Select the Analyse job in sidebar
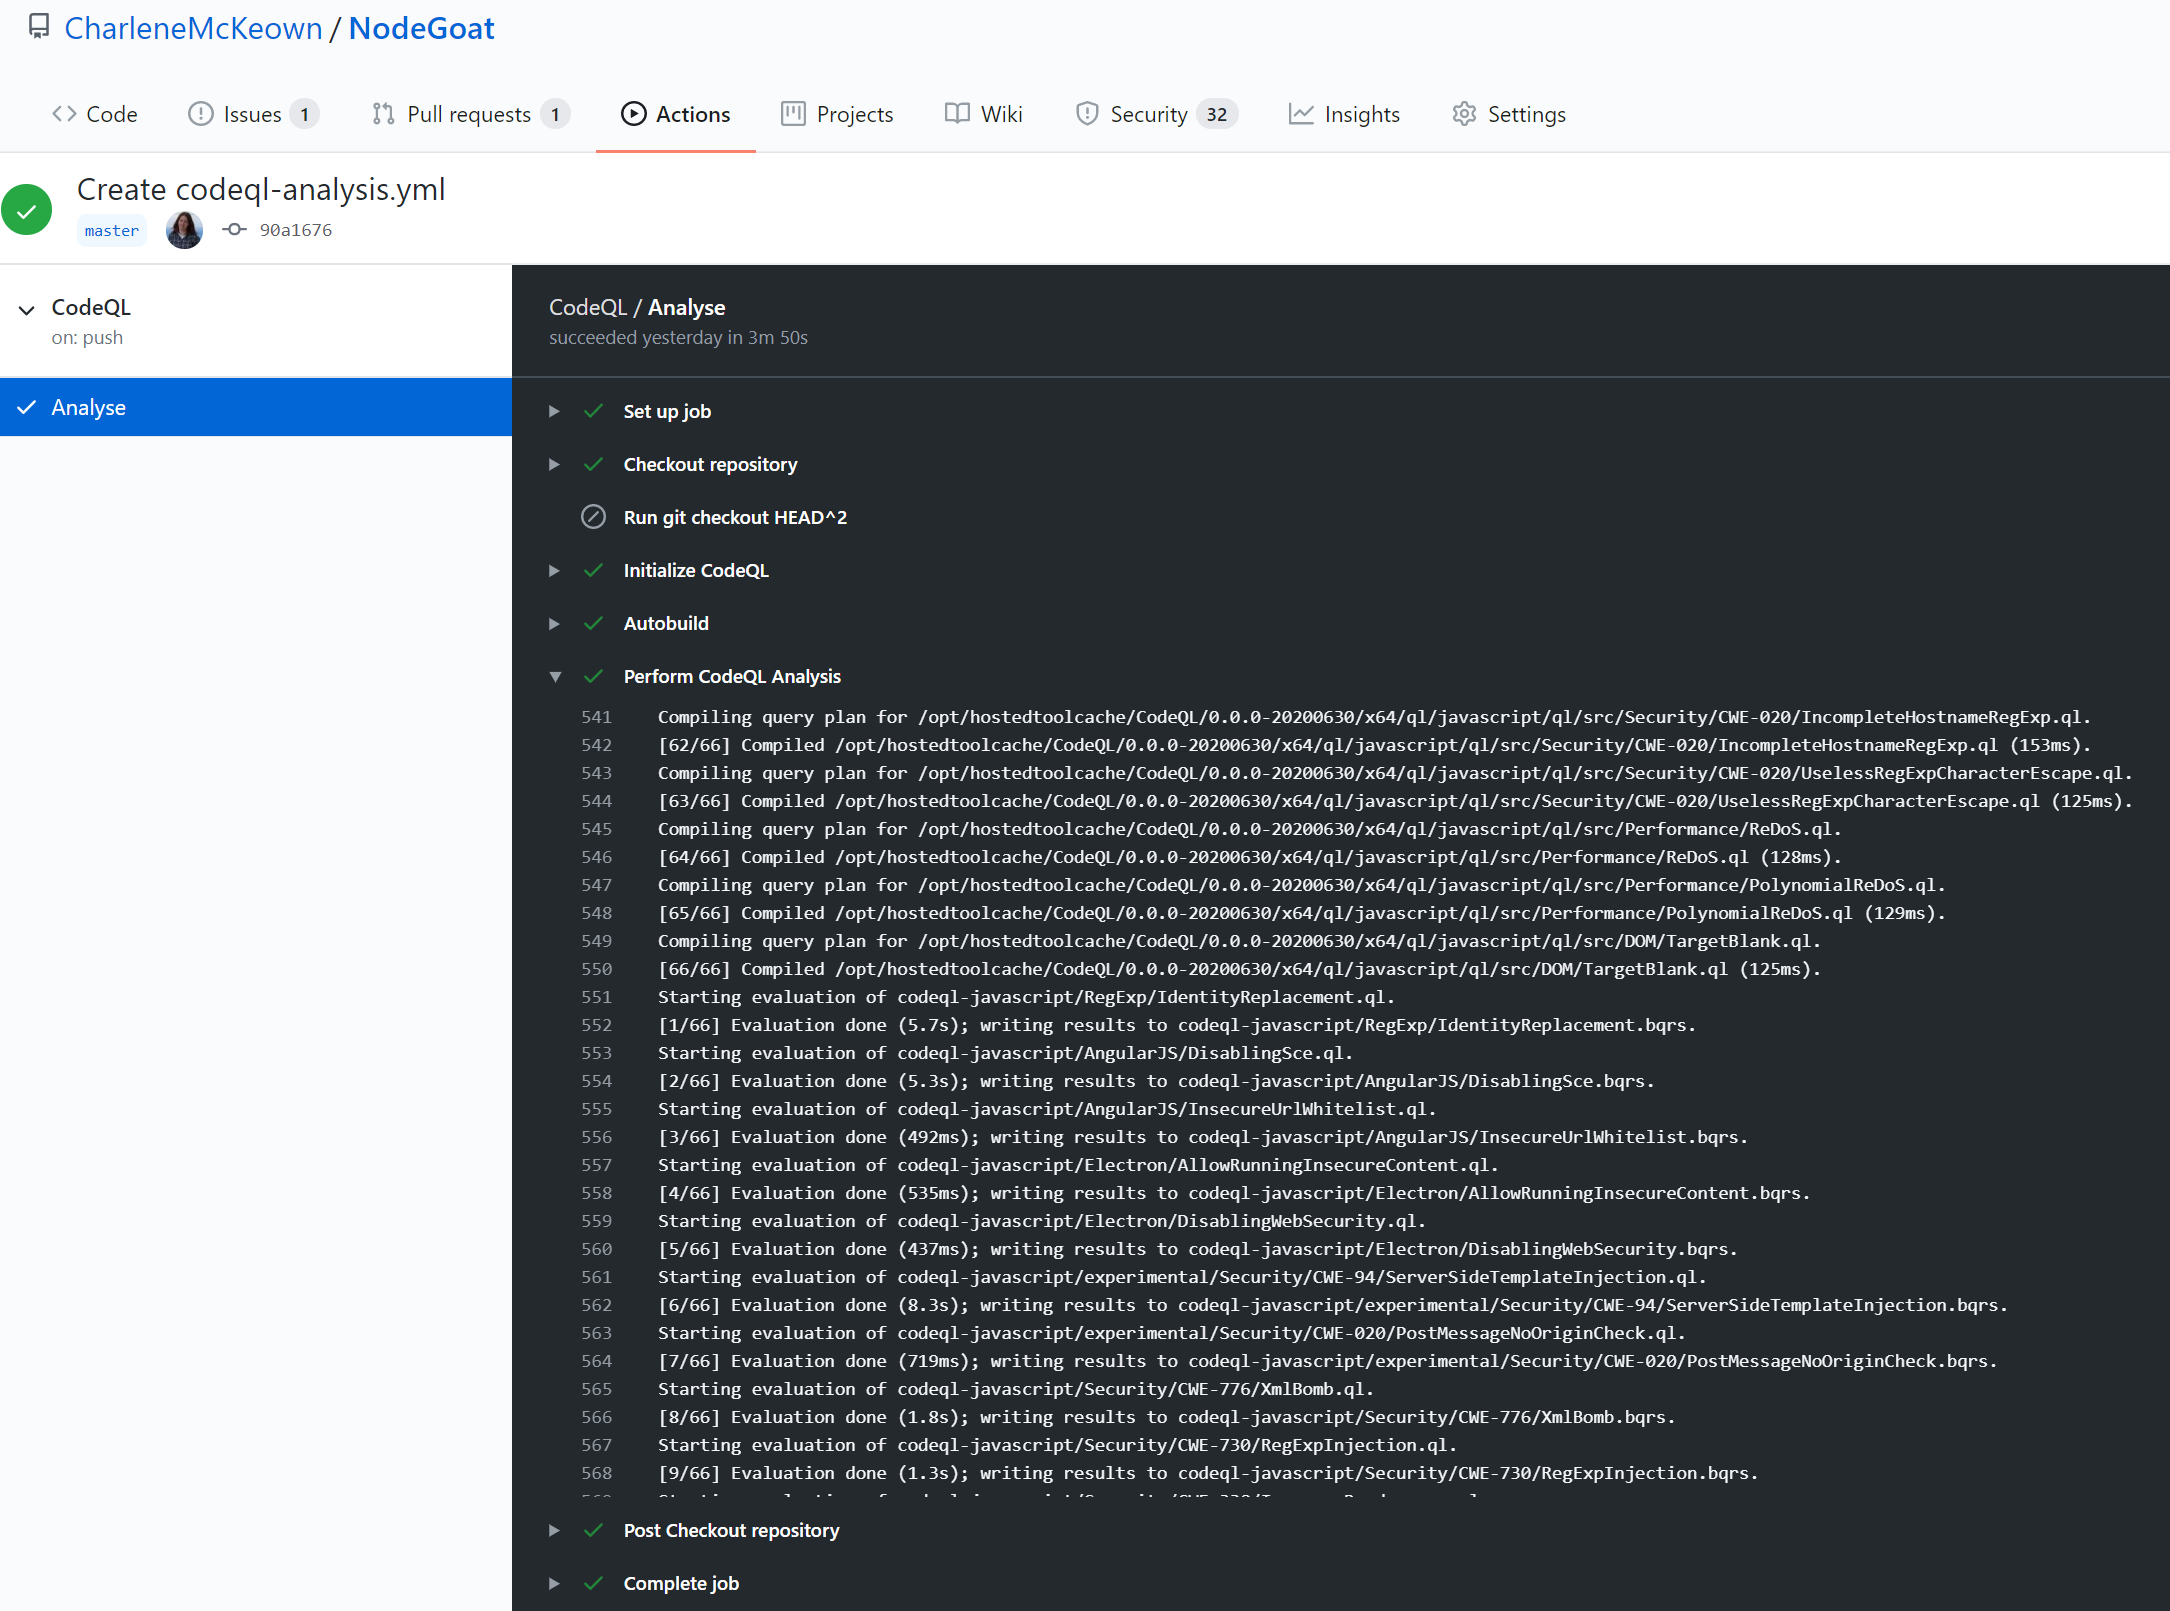Screen dimensions: 2170x1611 [256, 407]
